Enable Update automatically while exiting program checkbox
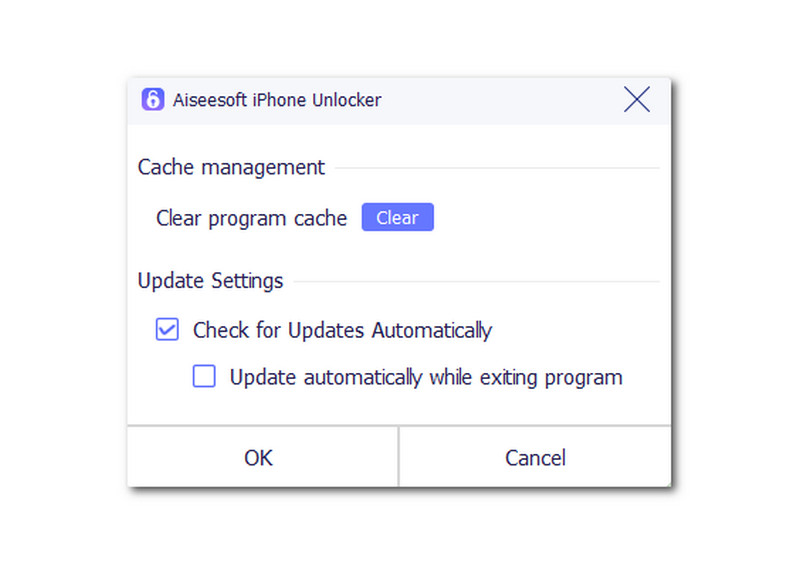800x566 pixels. [204, 377]
